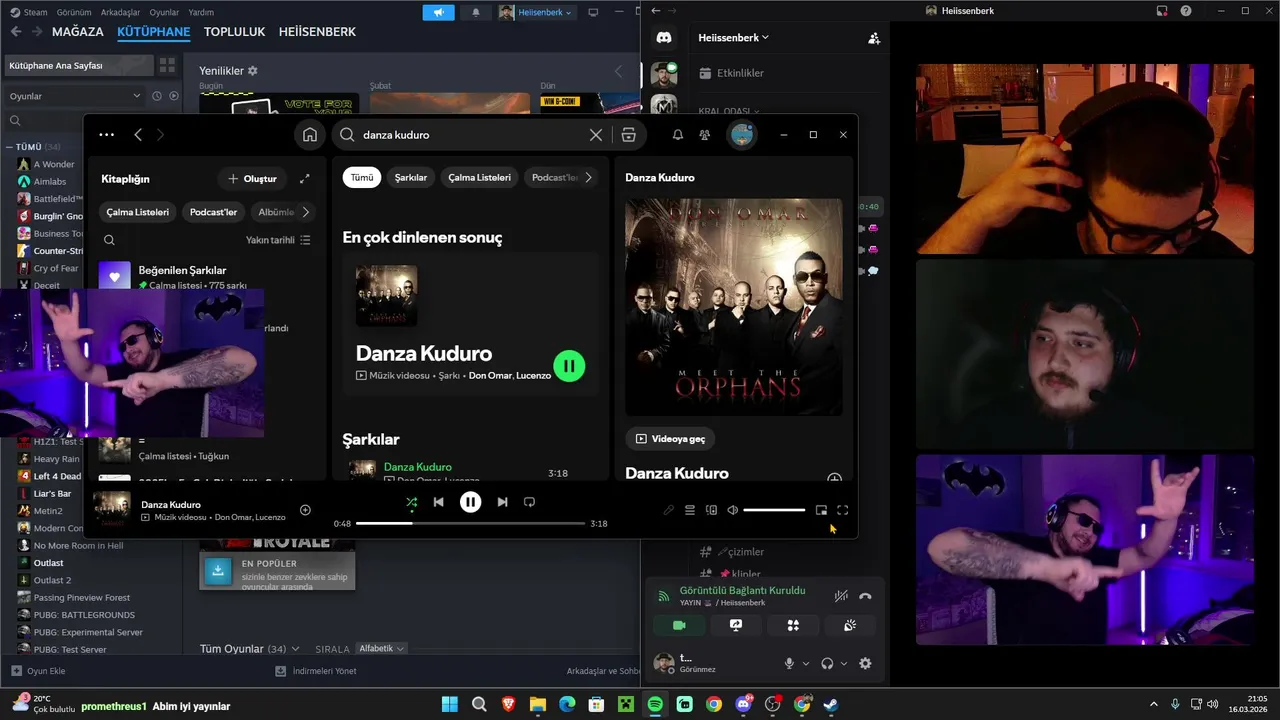Toggle repeat in Spotify player
Screen dimensions: 1280x720
[x=530, y=502]
